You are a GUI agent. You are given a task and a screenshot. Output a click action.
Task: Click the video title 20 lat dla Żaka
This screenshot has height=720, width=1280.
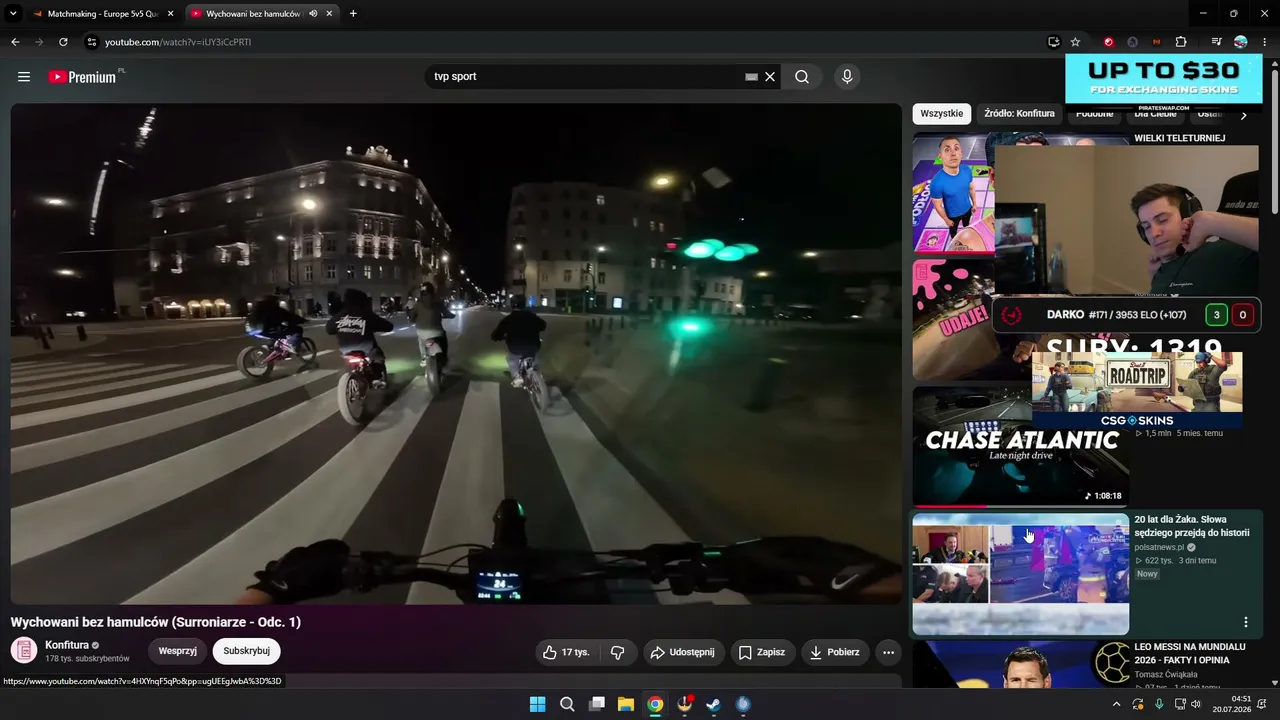tap(1192, 526)
